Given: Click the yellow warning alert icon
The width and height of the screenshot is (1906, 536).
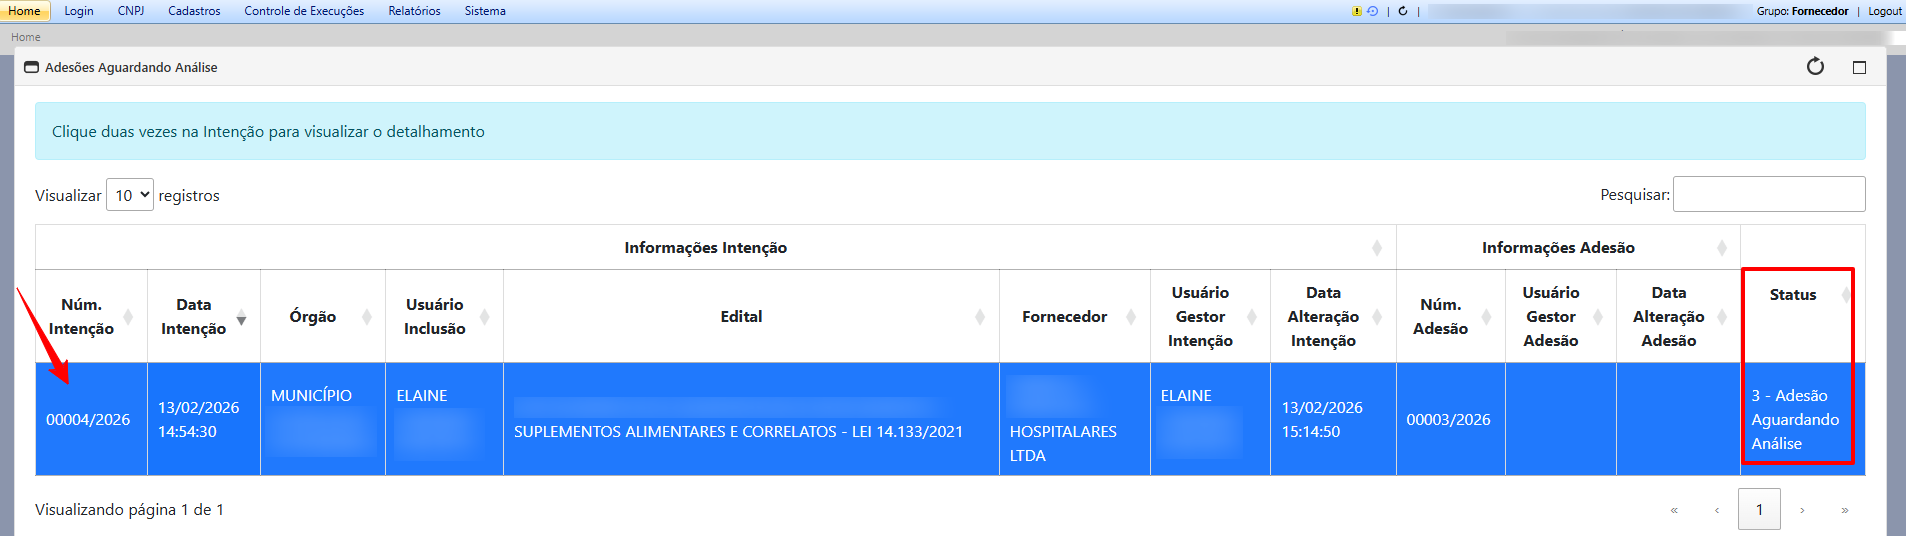Looking at the screenshot, I should (x=1356, y=11).
